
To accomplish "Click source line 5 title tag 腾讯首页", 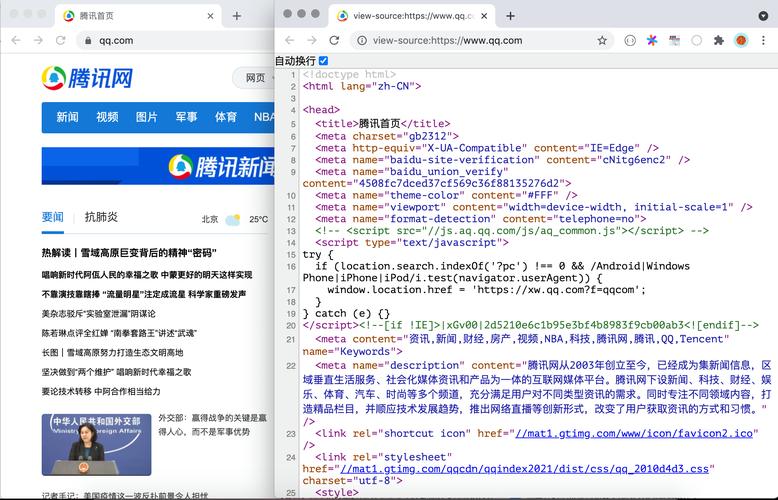I will pyautogui.click(x=383, y=124).
